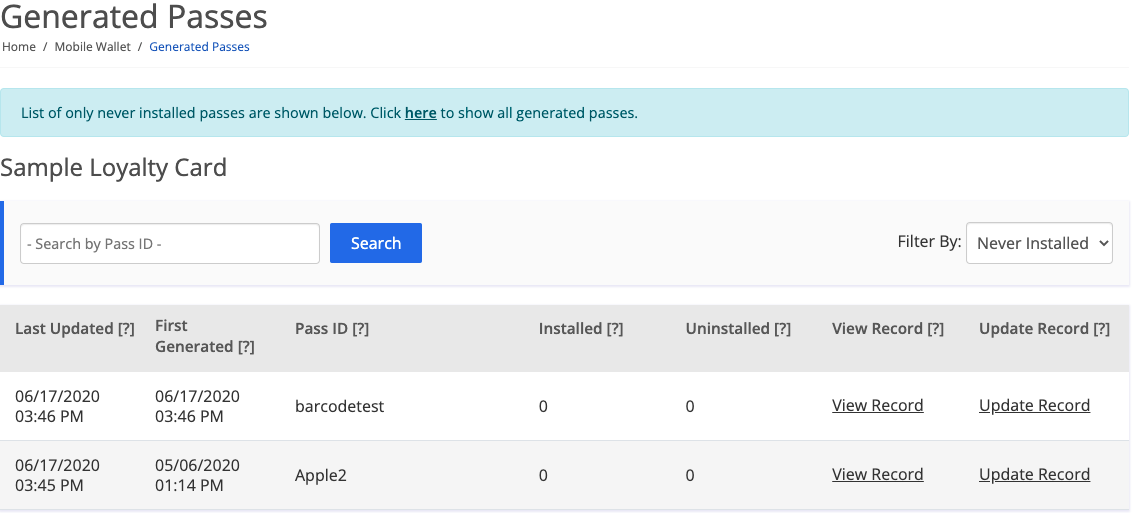Click the help marker next to Last Updated

pyautogui.click(x=126, y=329)
